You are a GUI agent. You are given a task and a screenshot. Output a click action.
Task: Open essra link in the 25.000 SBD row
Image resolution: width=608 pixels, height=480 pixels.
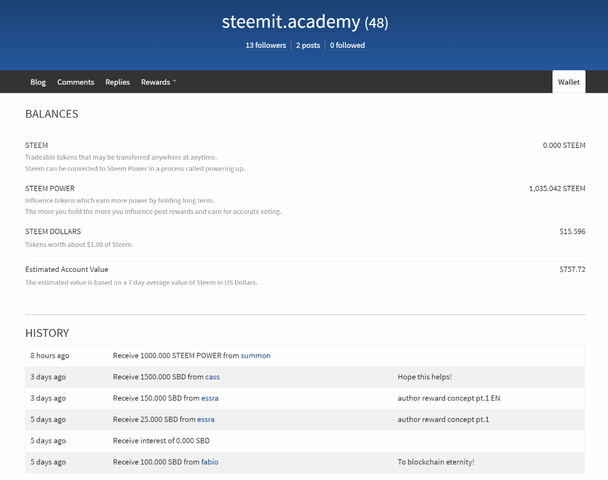pyautogui.click(x=206, y=420)
